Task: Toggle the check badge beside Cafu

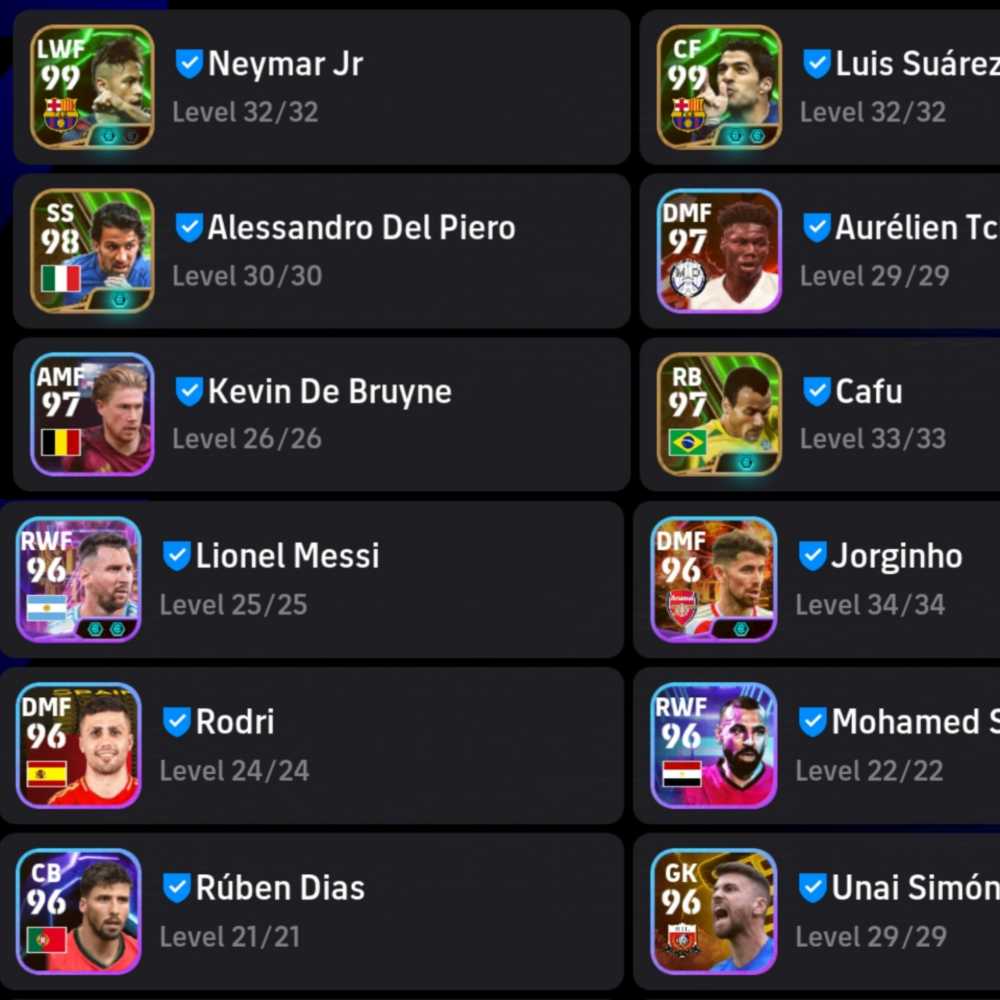Action: pyautogui.click(x=817, y=392)
